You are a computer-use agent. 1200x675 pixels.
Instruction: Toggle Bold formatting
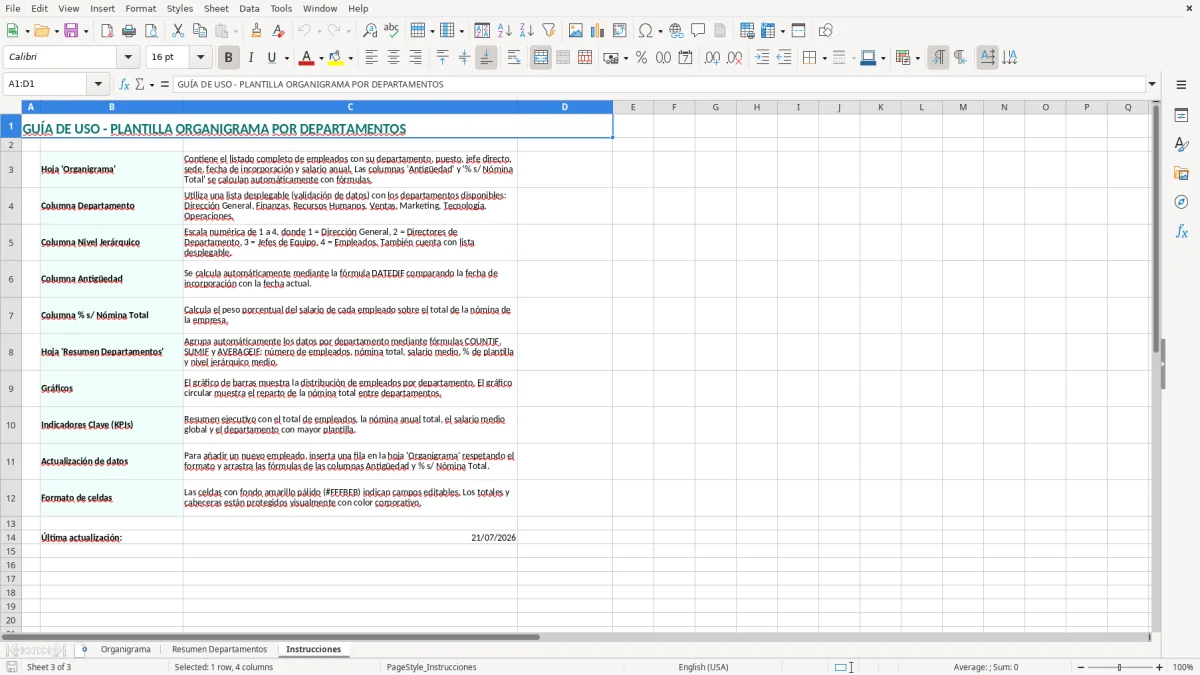(228, 58)
